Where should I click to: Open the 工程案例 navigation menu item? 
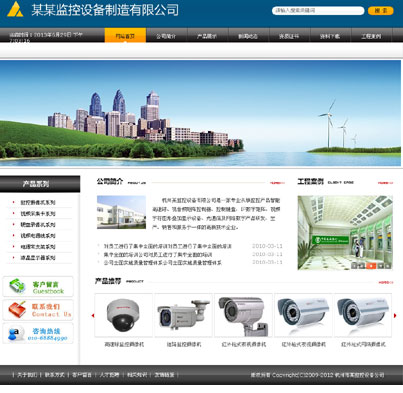click(371, 36)
